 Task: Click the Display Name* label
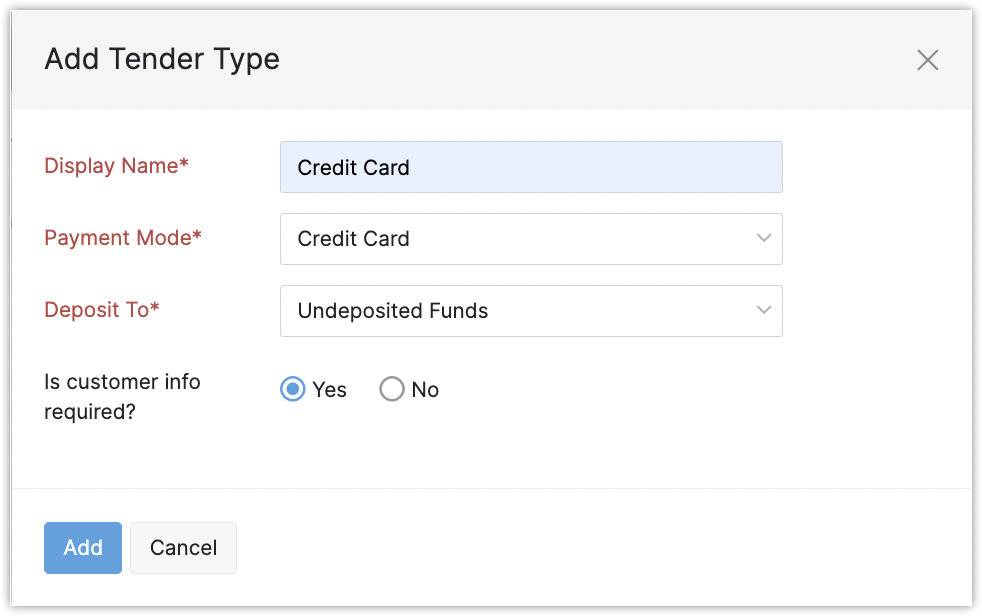click(116, 166)
